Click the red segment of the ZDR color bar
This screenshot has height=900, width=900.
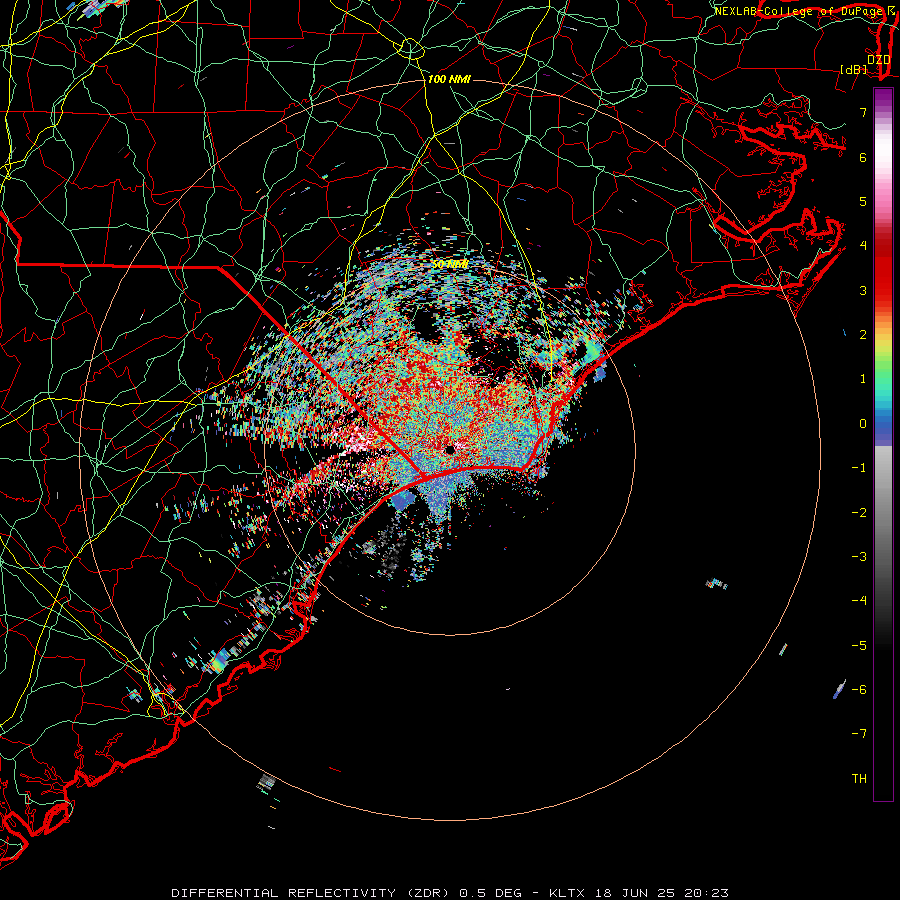[883, 270]
